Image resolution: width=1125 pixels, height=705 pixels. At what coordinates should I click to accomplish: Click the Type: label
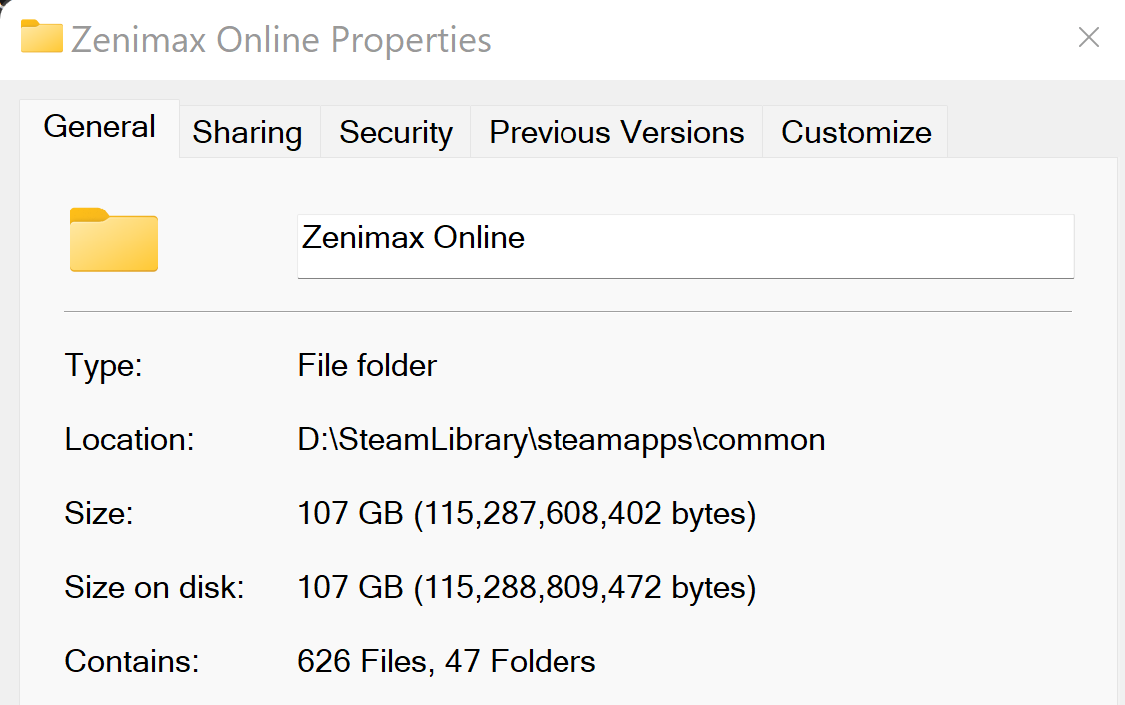click(104, 366)
